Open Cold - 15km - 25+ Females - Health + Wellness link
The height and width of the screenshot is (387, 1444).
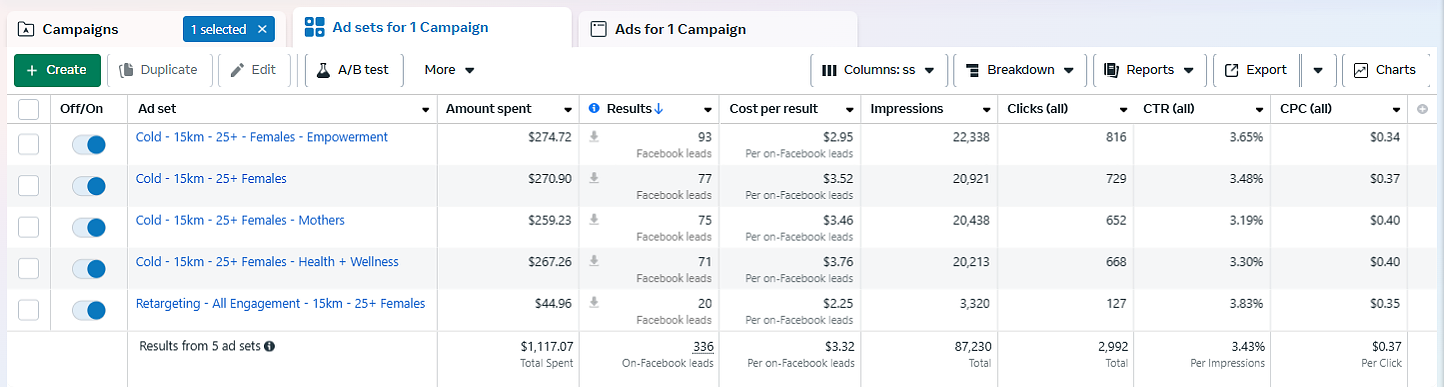click(x=267, y=262)
